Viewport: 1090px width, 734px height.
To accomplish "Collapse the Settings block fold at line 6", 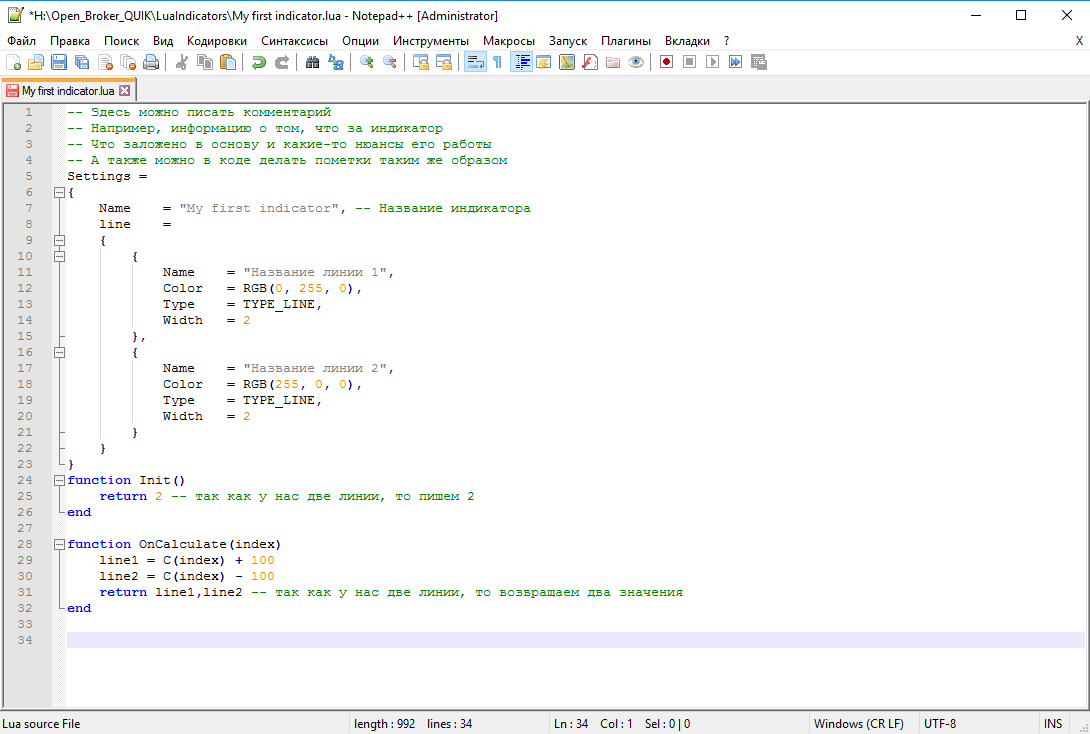I will [60, 193].
